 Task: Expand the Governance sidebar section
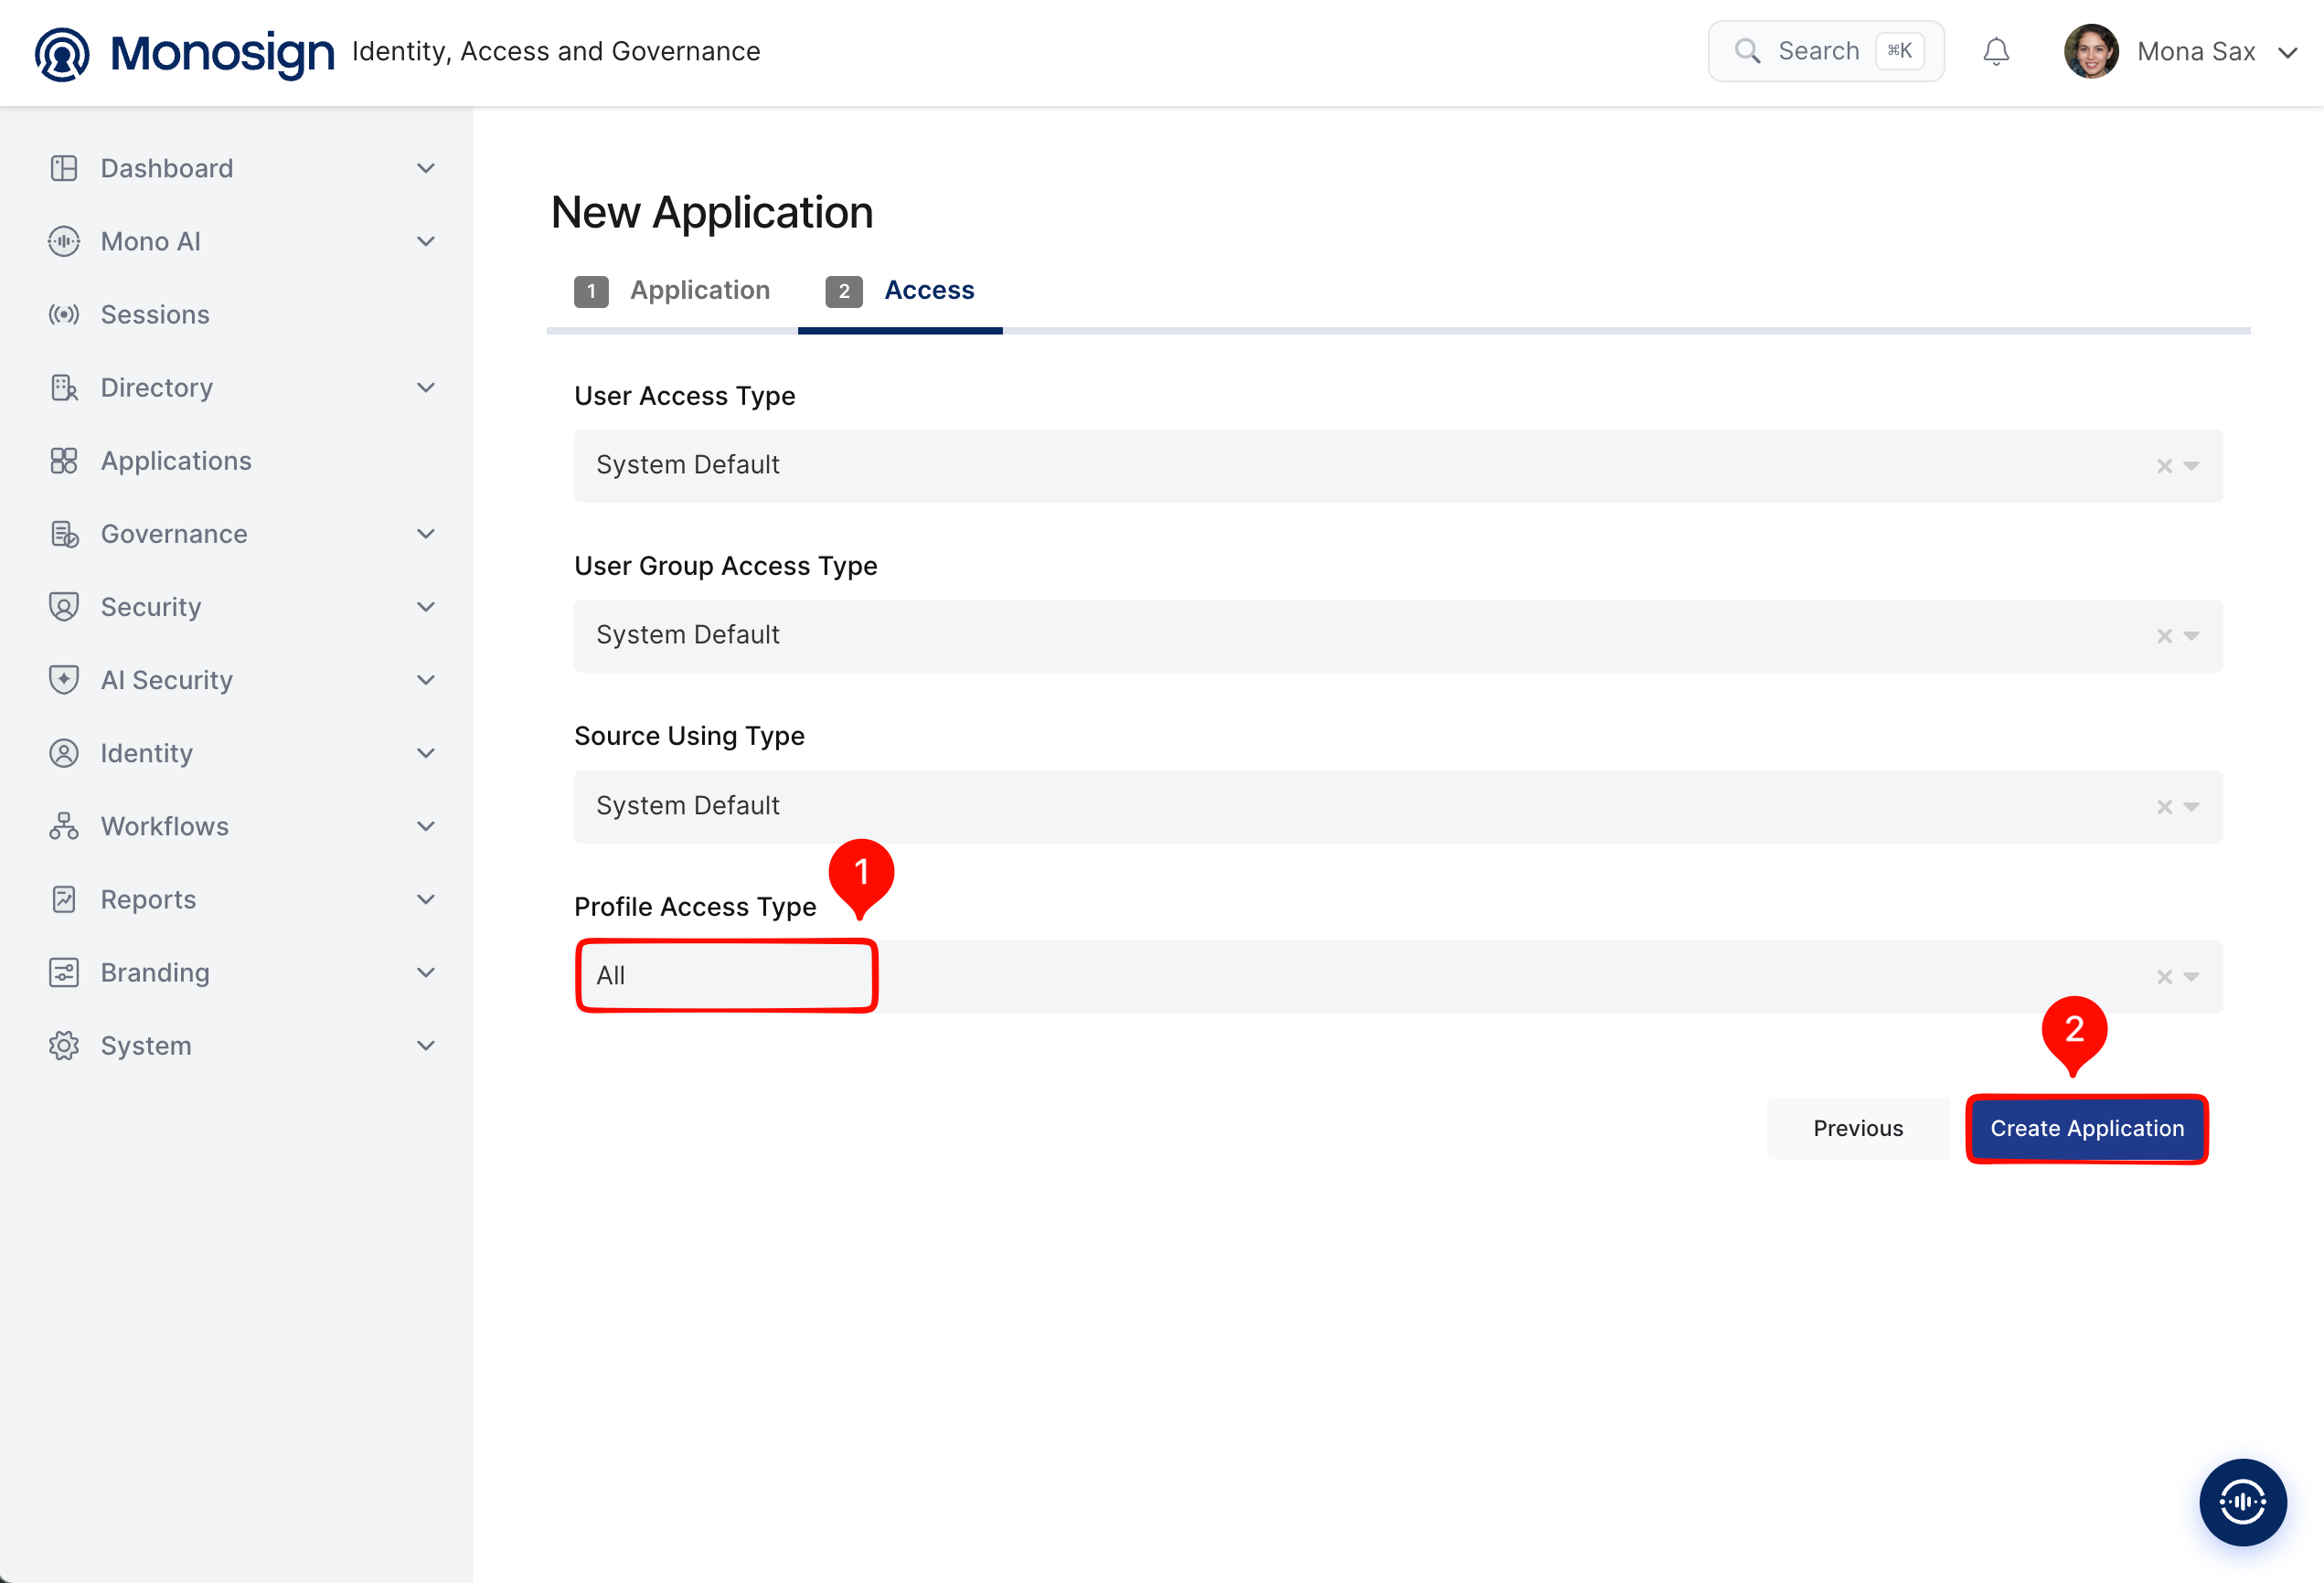[x=426, y=534]
